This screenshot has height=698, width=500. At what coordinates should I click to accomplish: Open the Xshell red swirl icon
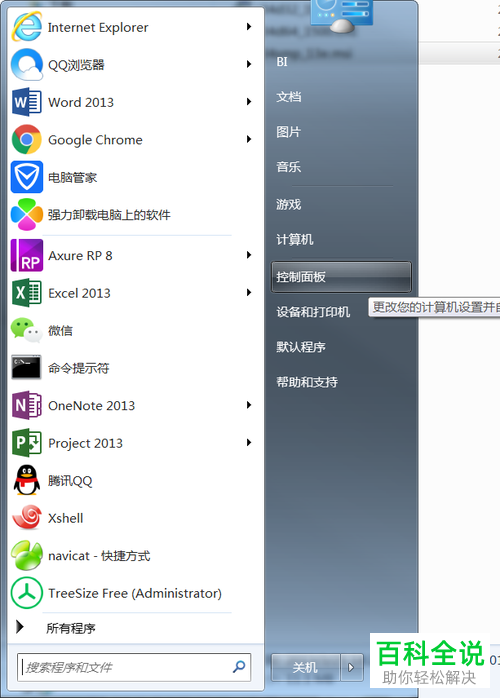click(x=27, y=518)
